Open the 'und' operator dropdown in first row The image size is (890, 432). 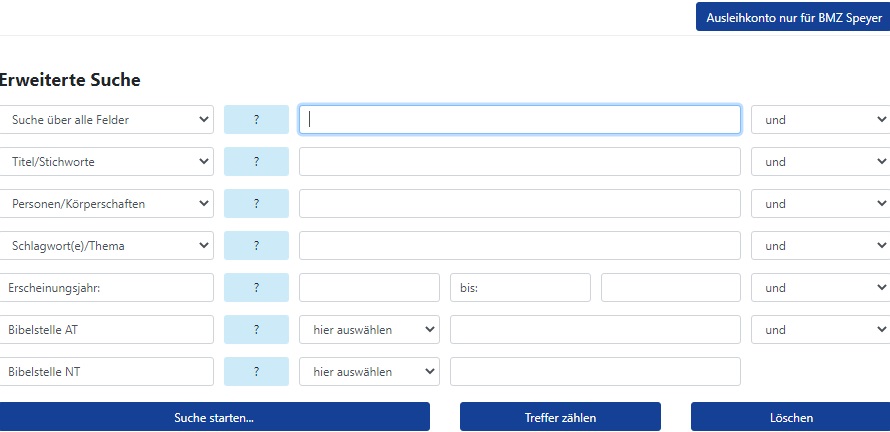[821, 120]
